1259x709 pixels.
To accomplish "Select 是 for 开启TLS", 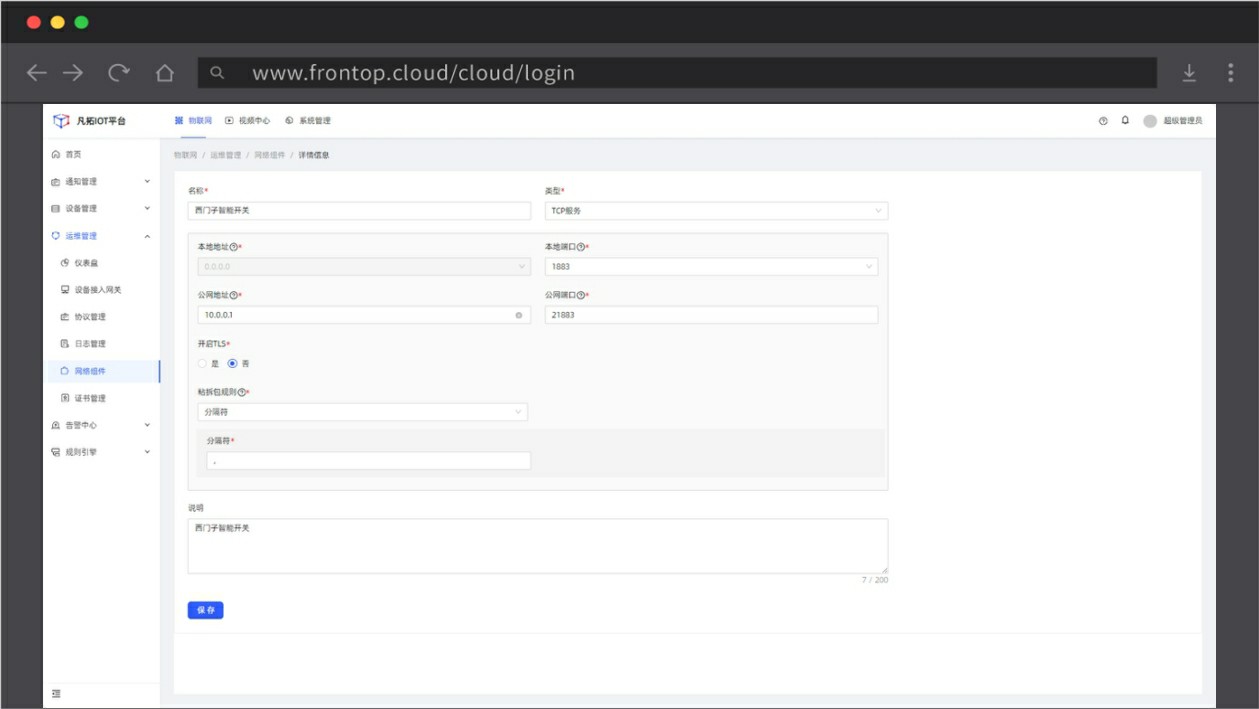I will pyautogui.click(x=202, y=364).
